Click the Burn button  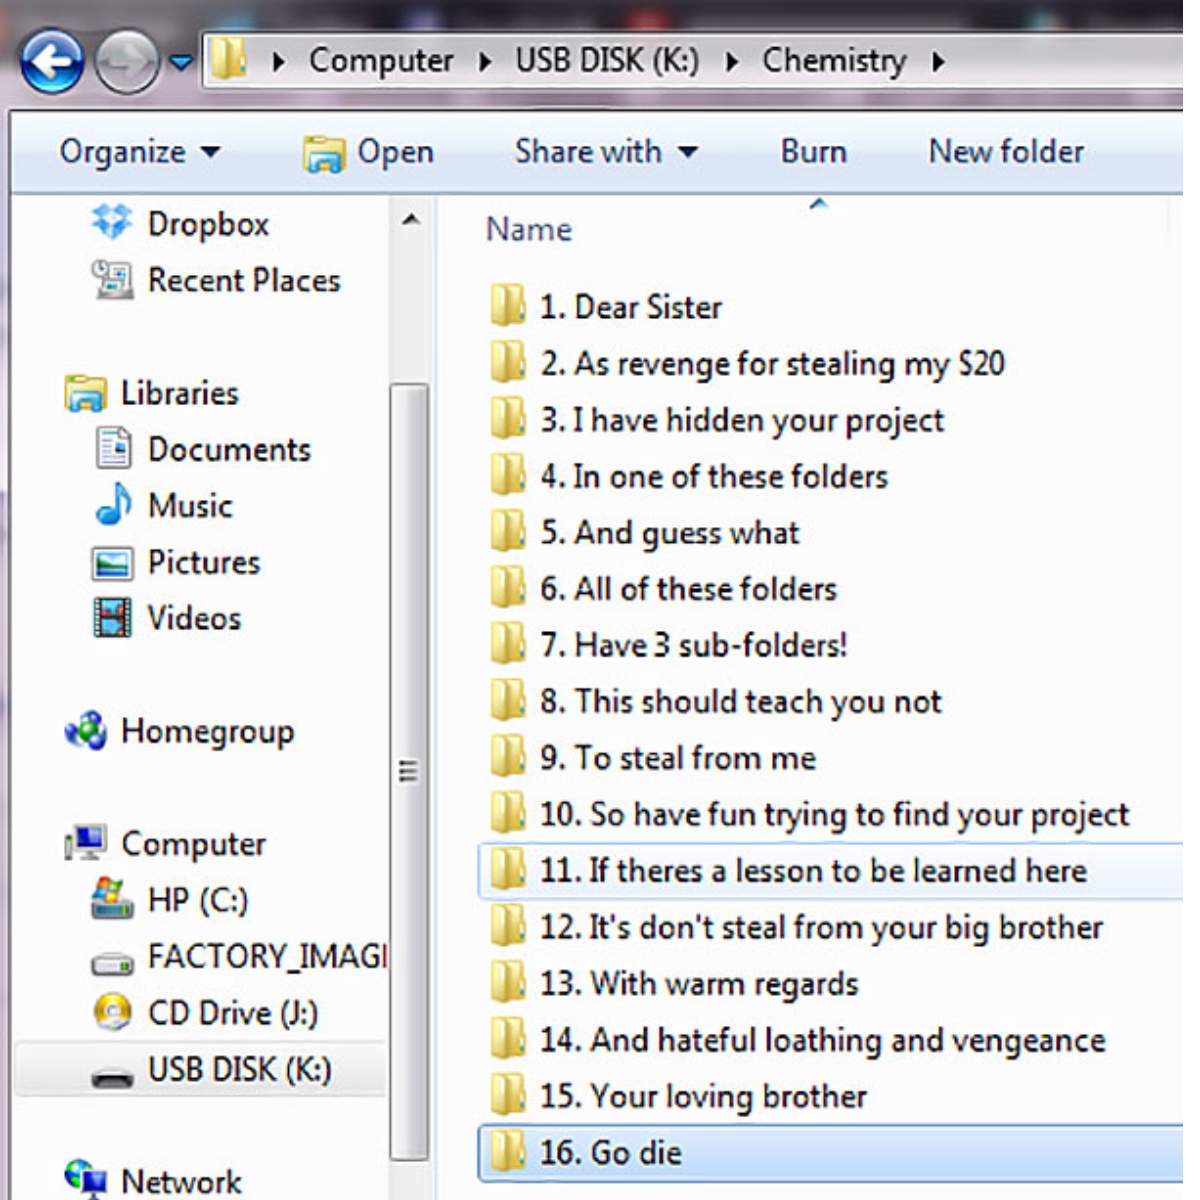point(813,152)
